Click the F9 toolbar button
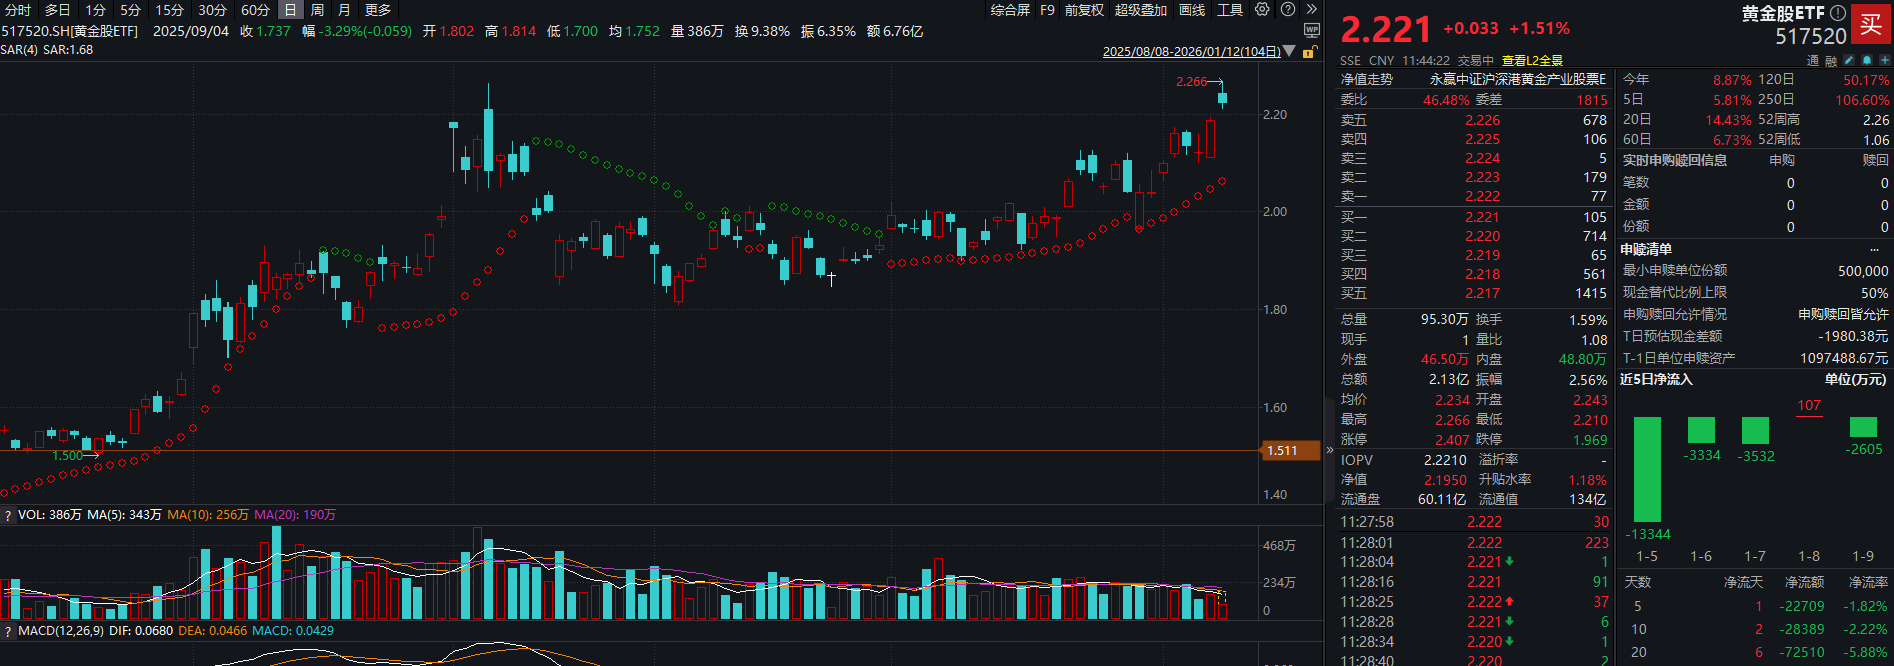The image size is (1894, 666). click(x=1047, y=10)
